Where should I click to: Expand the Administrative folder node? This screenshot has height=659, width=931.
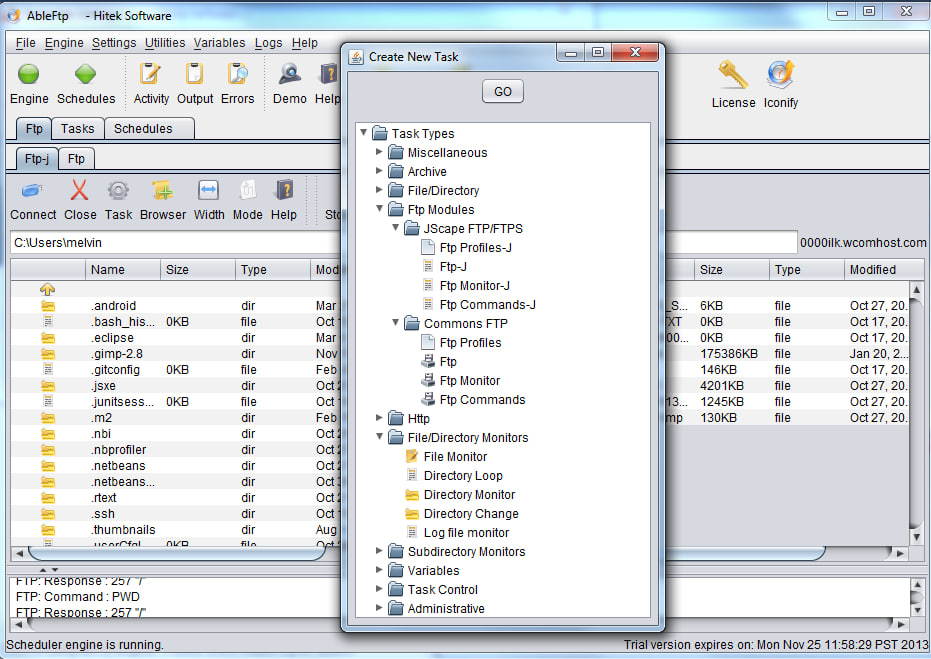pos(379,608)
